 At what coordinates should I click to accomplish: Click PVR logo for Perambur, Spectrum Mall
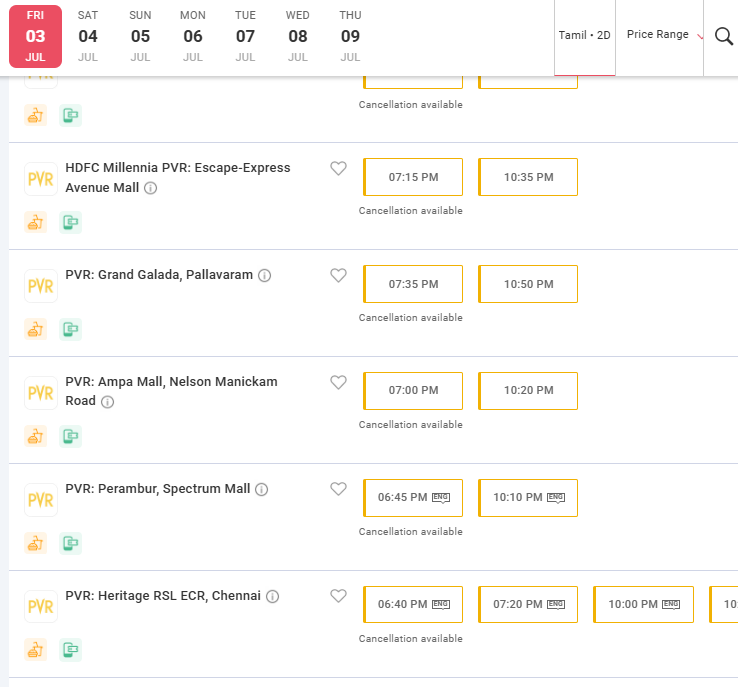[x=41, y=499]
